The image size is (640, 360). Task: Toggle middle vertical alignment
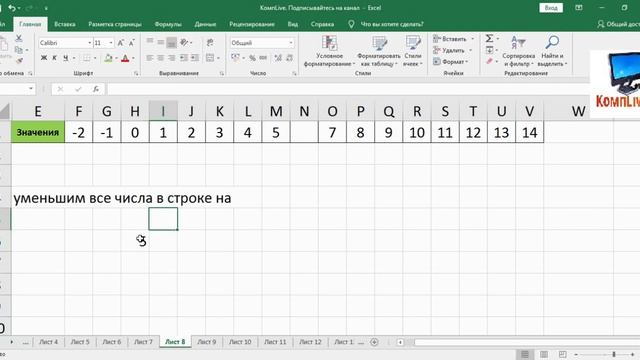click(x=161, y=42)
